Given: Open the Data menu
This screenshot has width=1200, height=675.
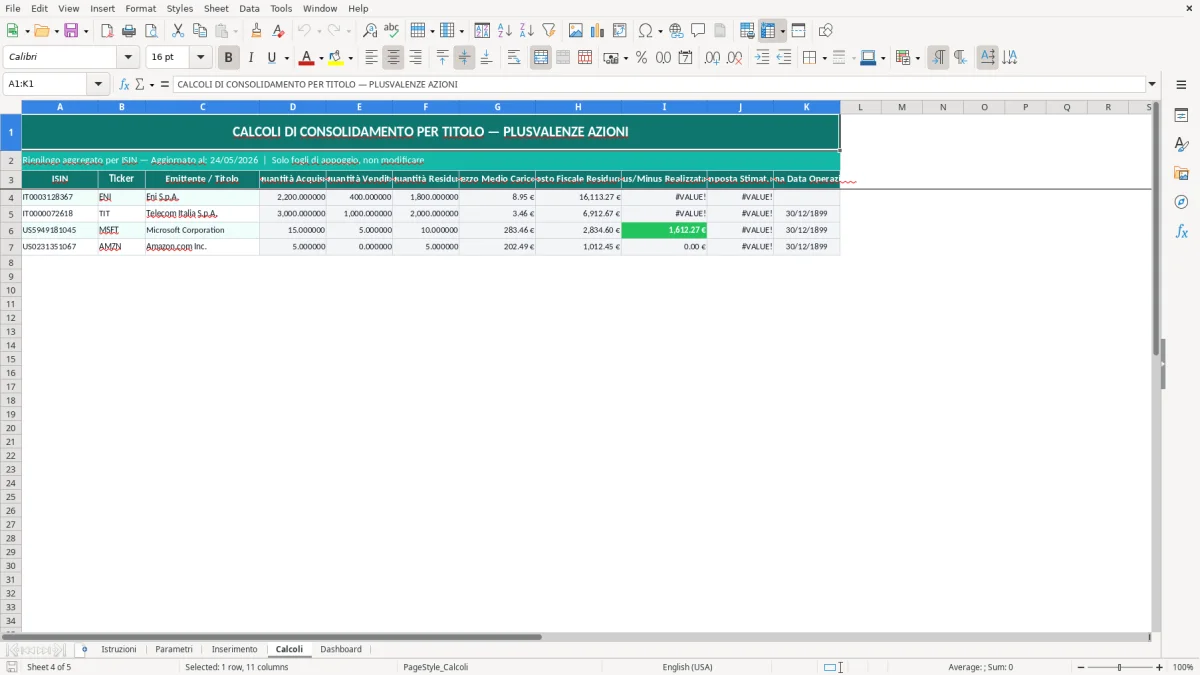Looking at the screenshot, I should (x=249, y=8).
